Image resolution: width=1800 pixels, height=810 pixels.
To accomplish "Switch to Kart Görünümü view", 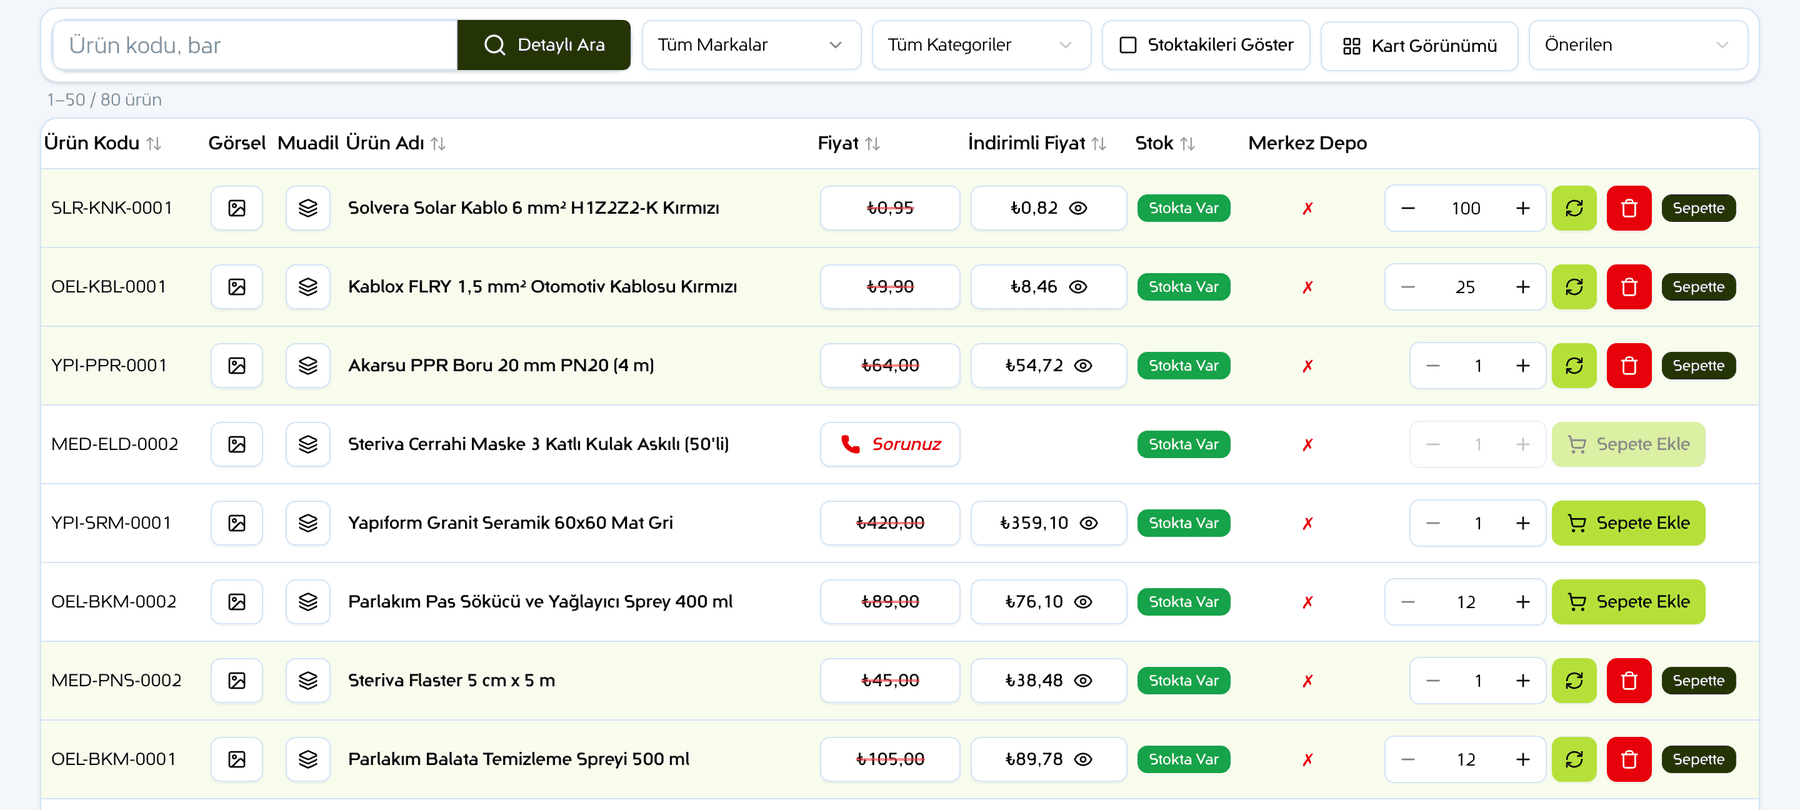I will 1419,46.
